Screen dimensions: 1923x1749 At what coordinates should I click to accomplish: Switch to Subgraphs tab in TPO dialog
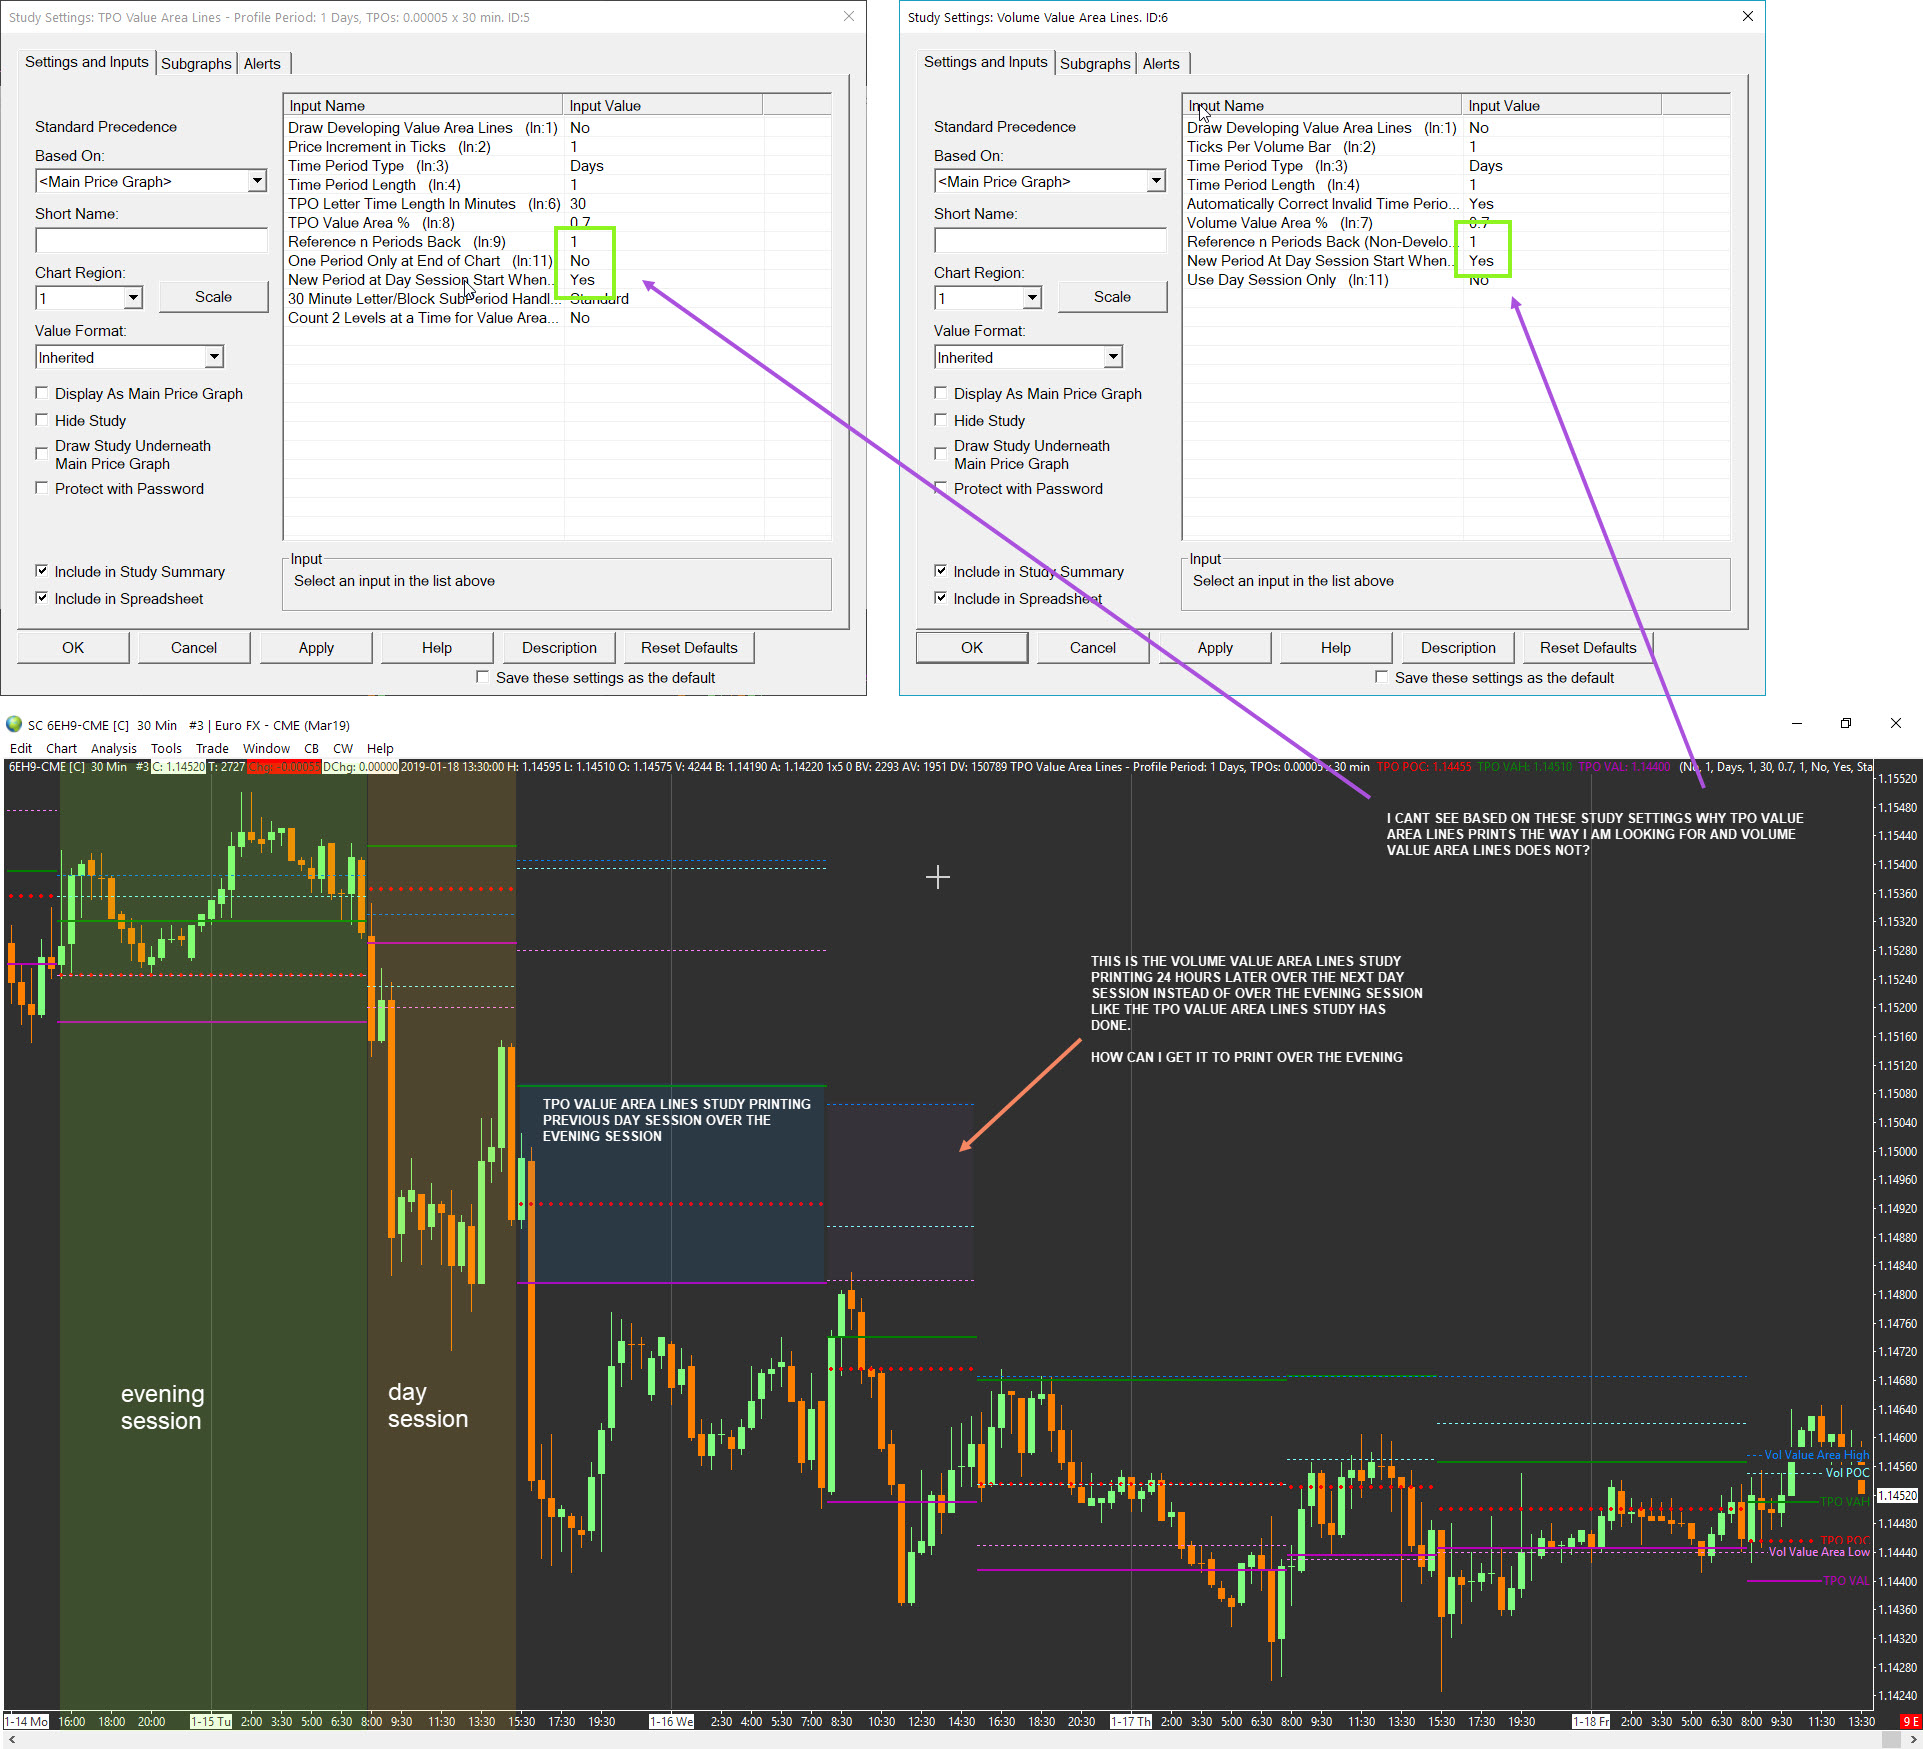[196, 63]
